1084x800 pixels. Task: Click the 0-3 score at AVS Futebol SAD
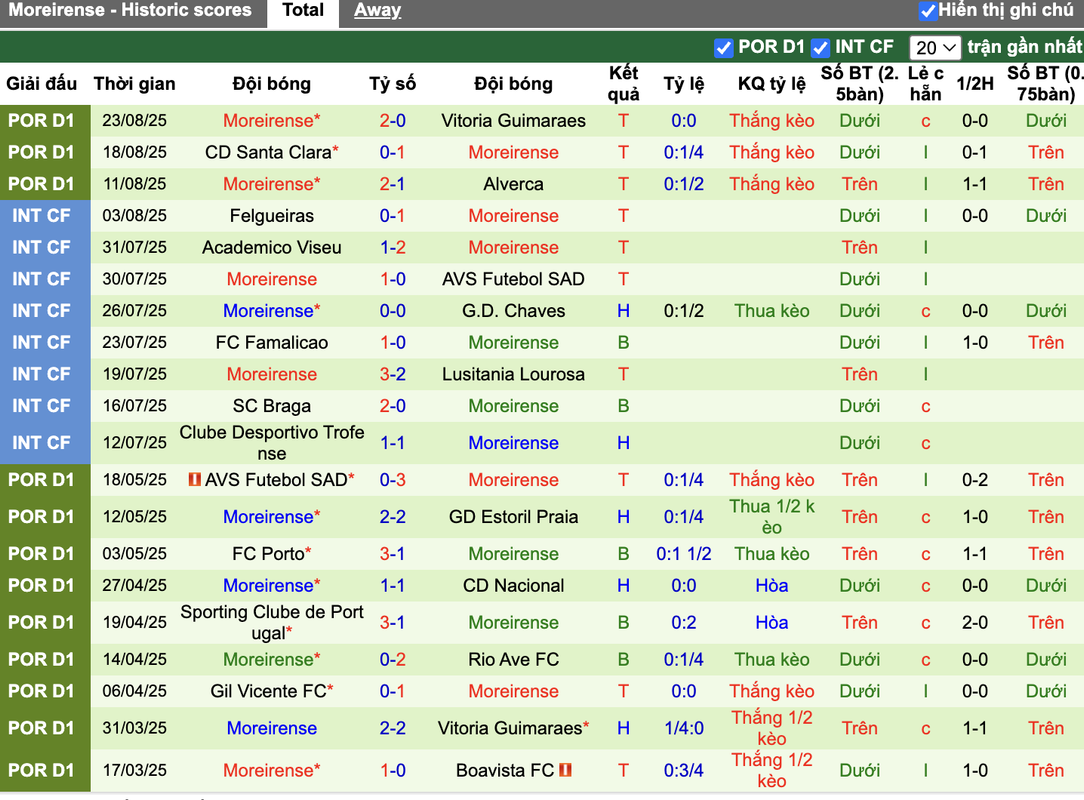click(393, 481)
